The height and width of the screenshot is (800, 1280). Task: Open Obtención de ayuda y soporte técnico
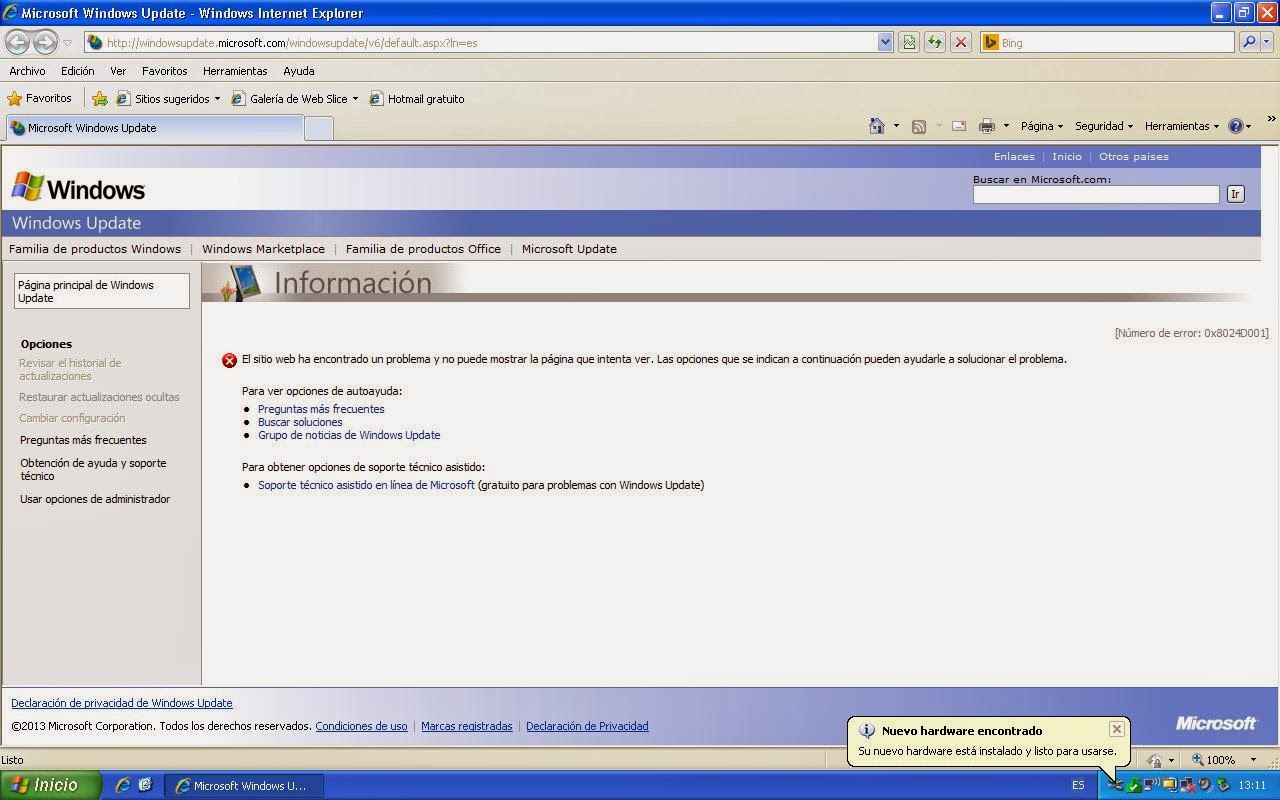click(x=93, y=469)
